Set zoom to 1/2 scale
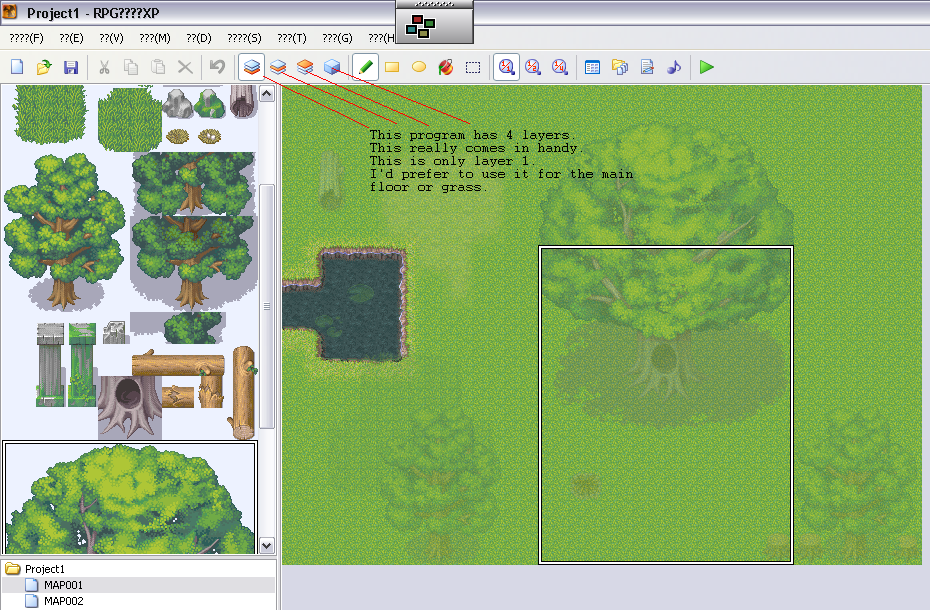The image size is (930, 610). coord(533,67)
